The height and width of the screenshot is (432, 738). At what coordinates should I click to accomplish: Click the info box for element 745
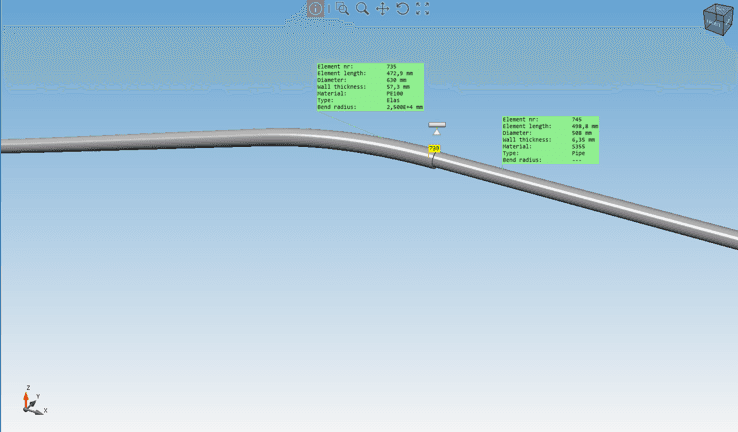[x=550, y=139]
